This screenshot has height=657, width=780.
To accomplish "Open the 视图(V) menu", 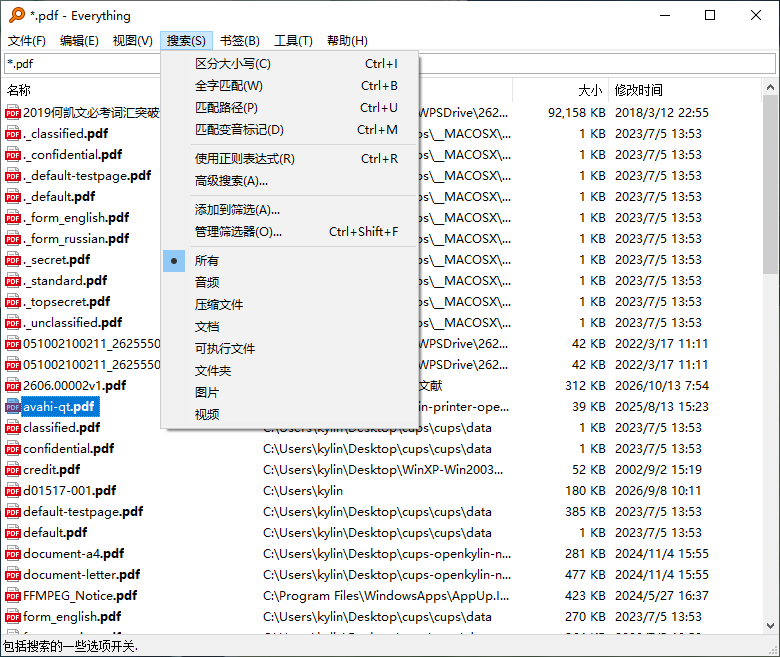I will pos(132,41).
